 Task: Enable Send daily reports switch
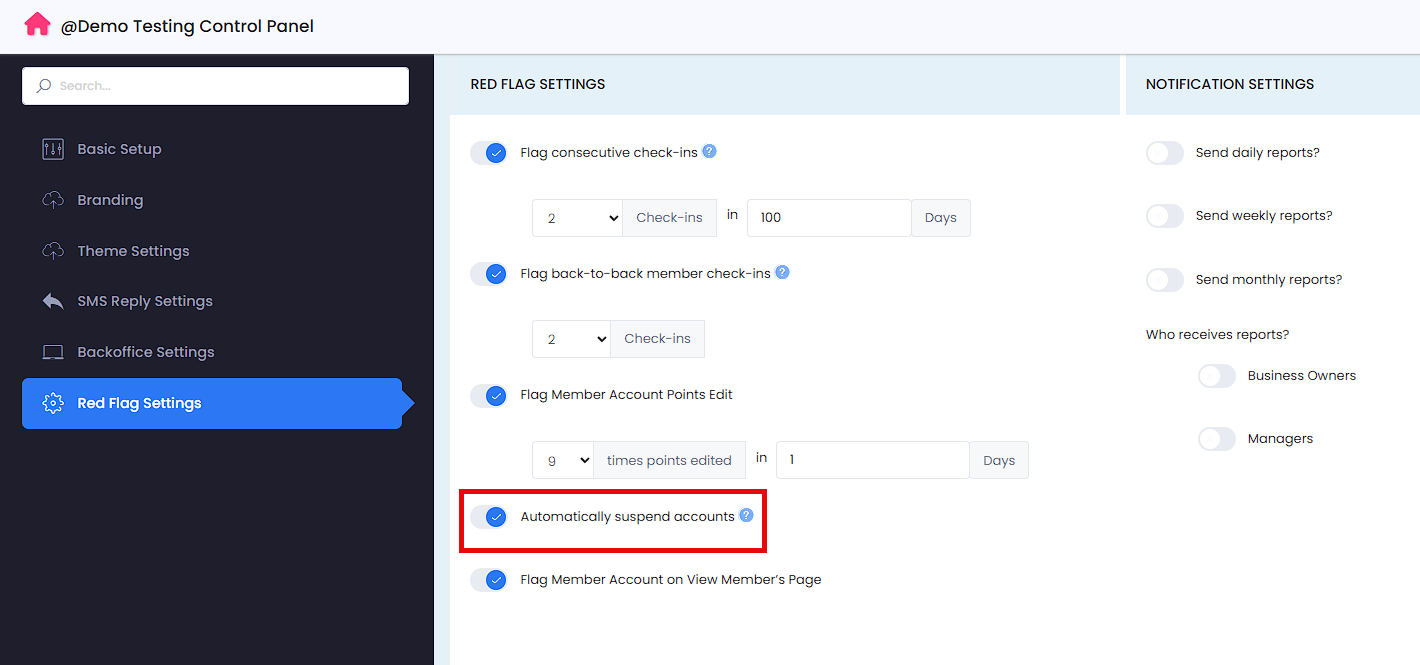pos(1165,153)
